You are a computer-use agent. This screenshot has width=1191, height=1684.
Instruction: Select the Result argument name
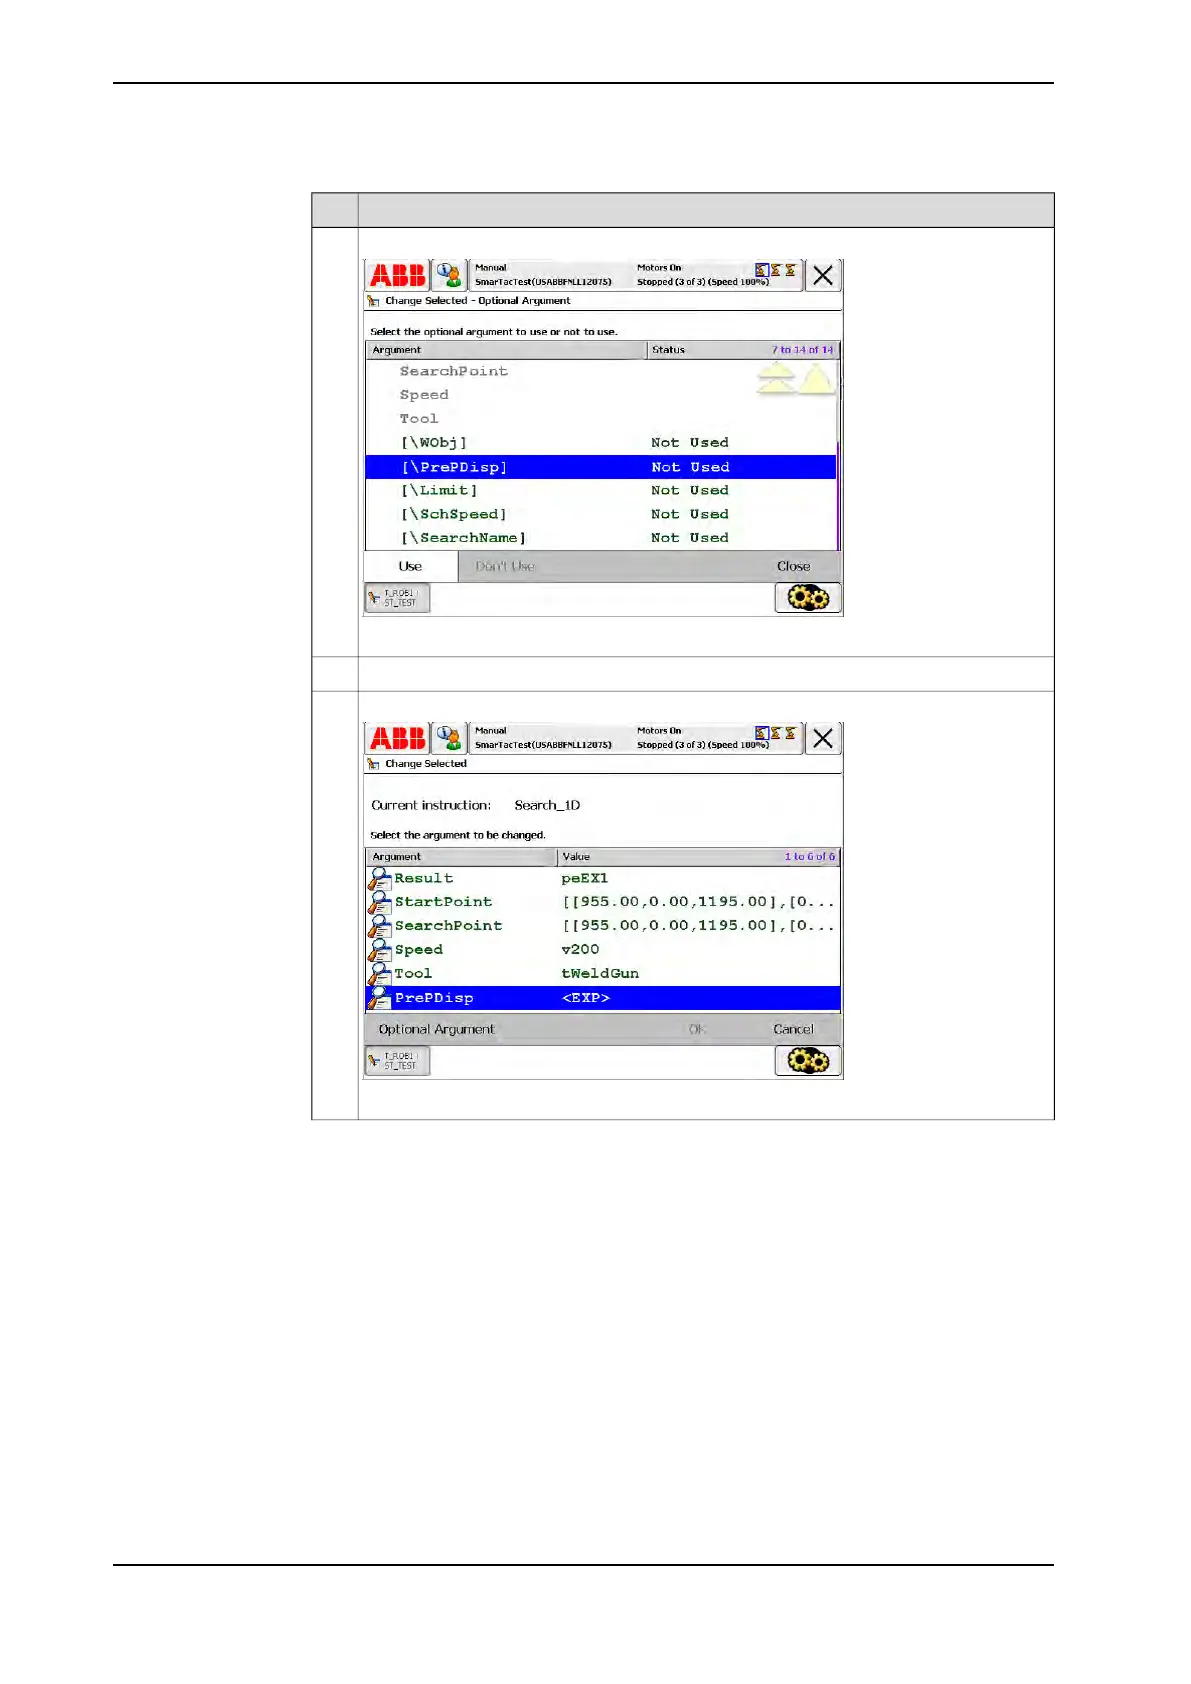pos(424,878)
